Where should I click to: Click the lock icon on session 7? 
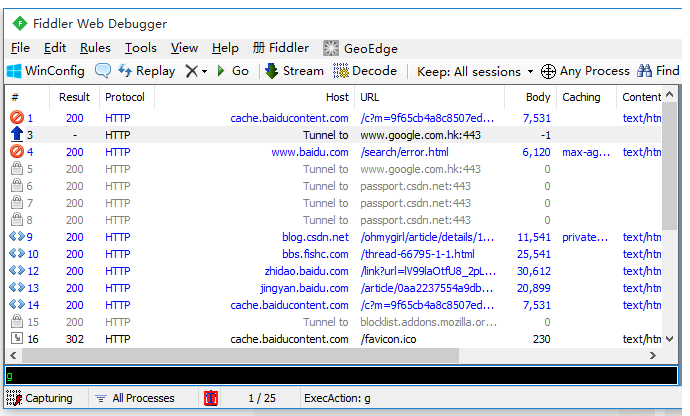pyautogui.click(x=17, y=202)
